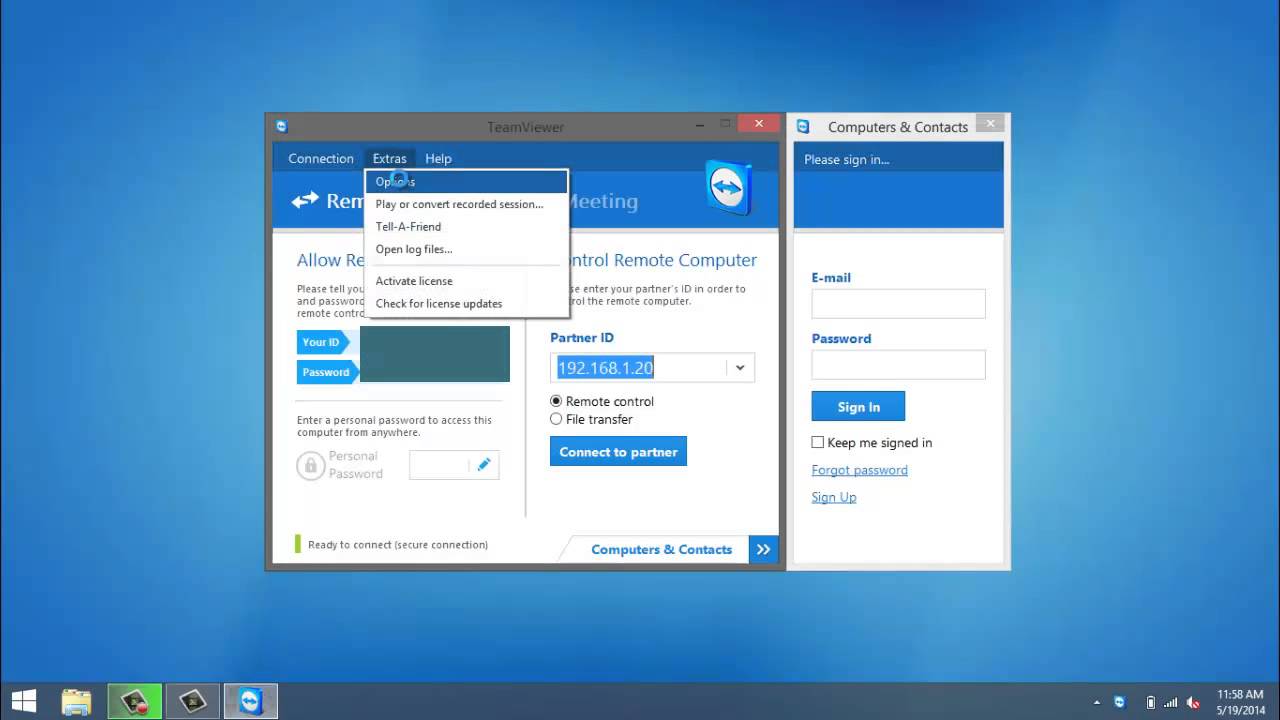This screenshot has height=720, width=1280.
Task: Click the Password field in Computers & Contacts
Action: point(898,365)
